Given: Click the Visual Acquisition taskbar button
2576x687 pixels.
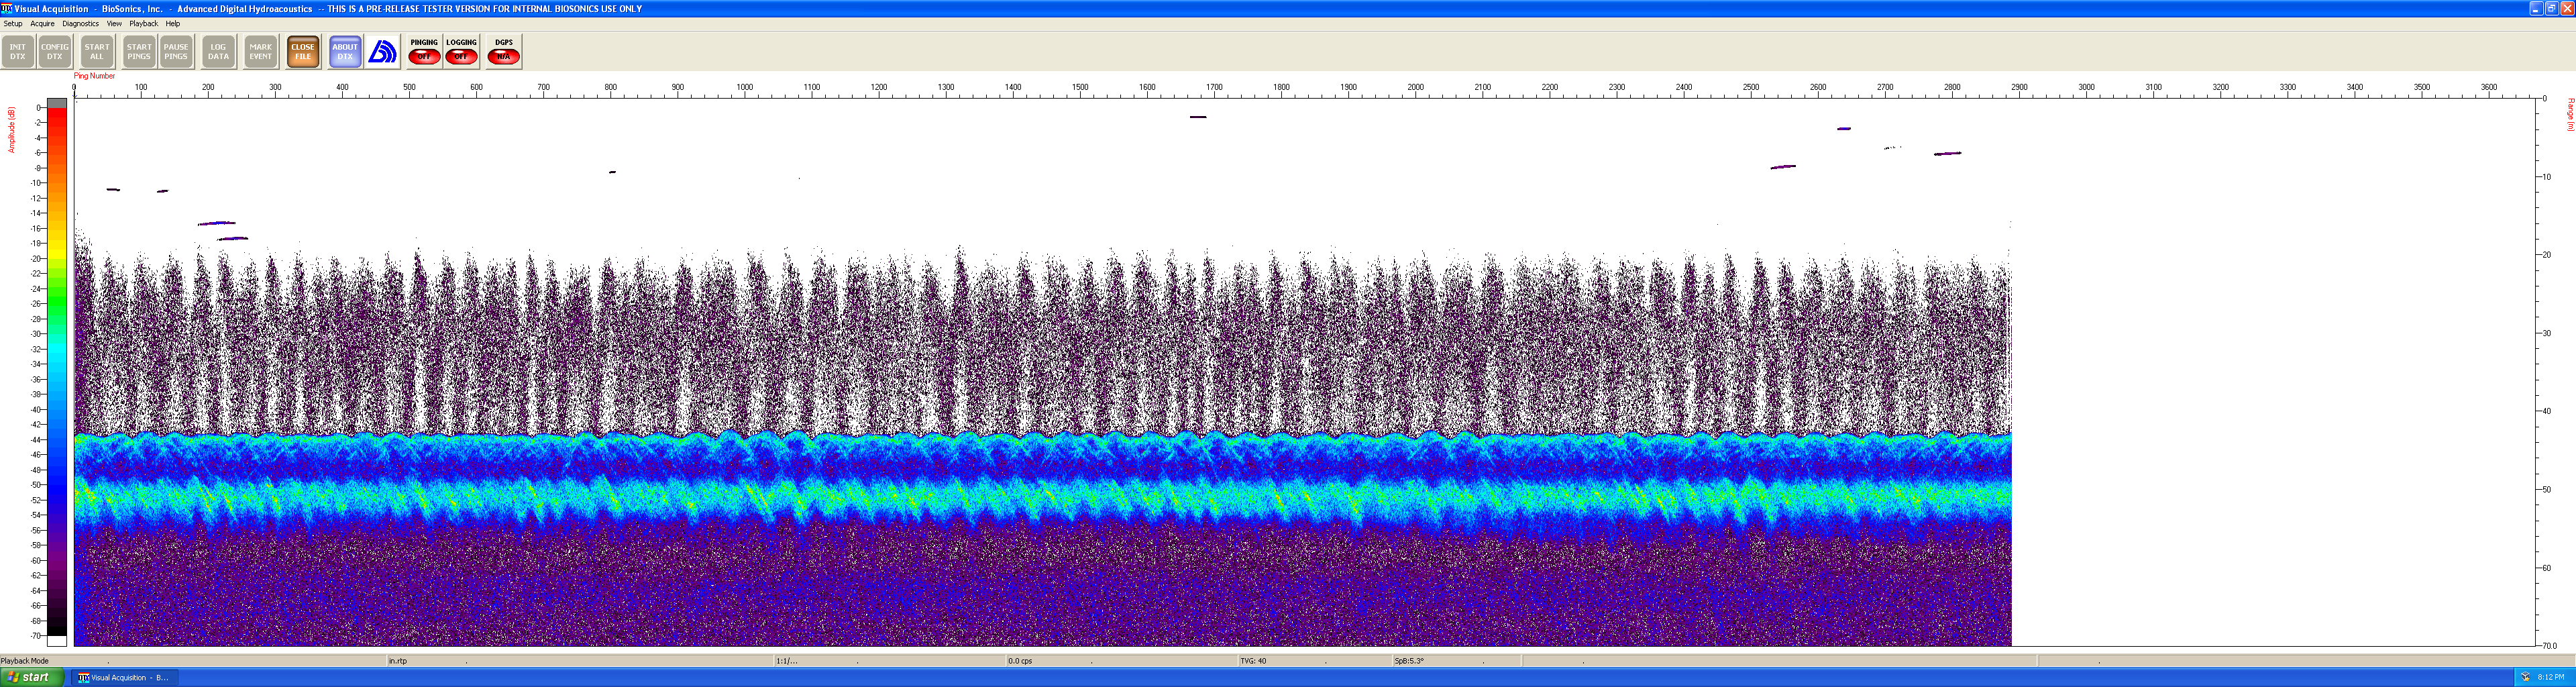Looking at the screenshot, I should pos(124,678).
